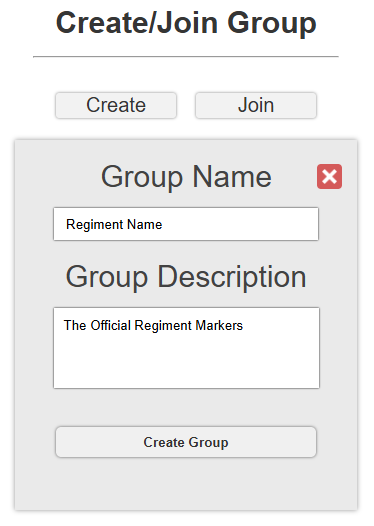Click the white X inside the red square

pyautogui.click(x=329, y=176)
